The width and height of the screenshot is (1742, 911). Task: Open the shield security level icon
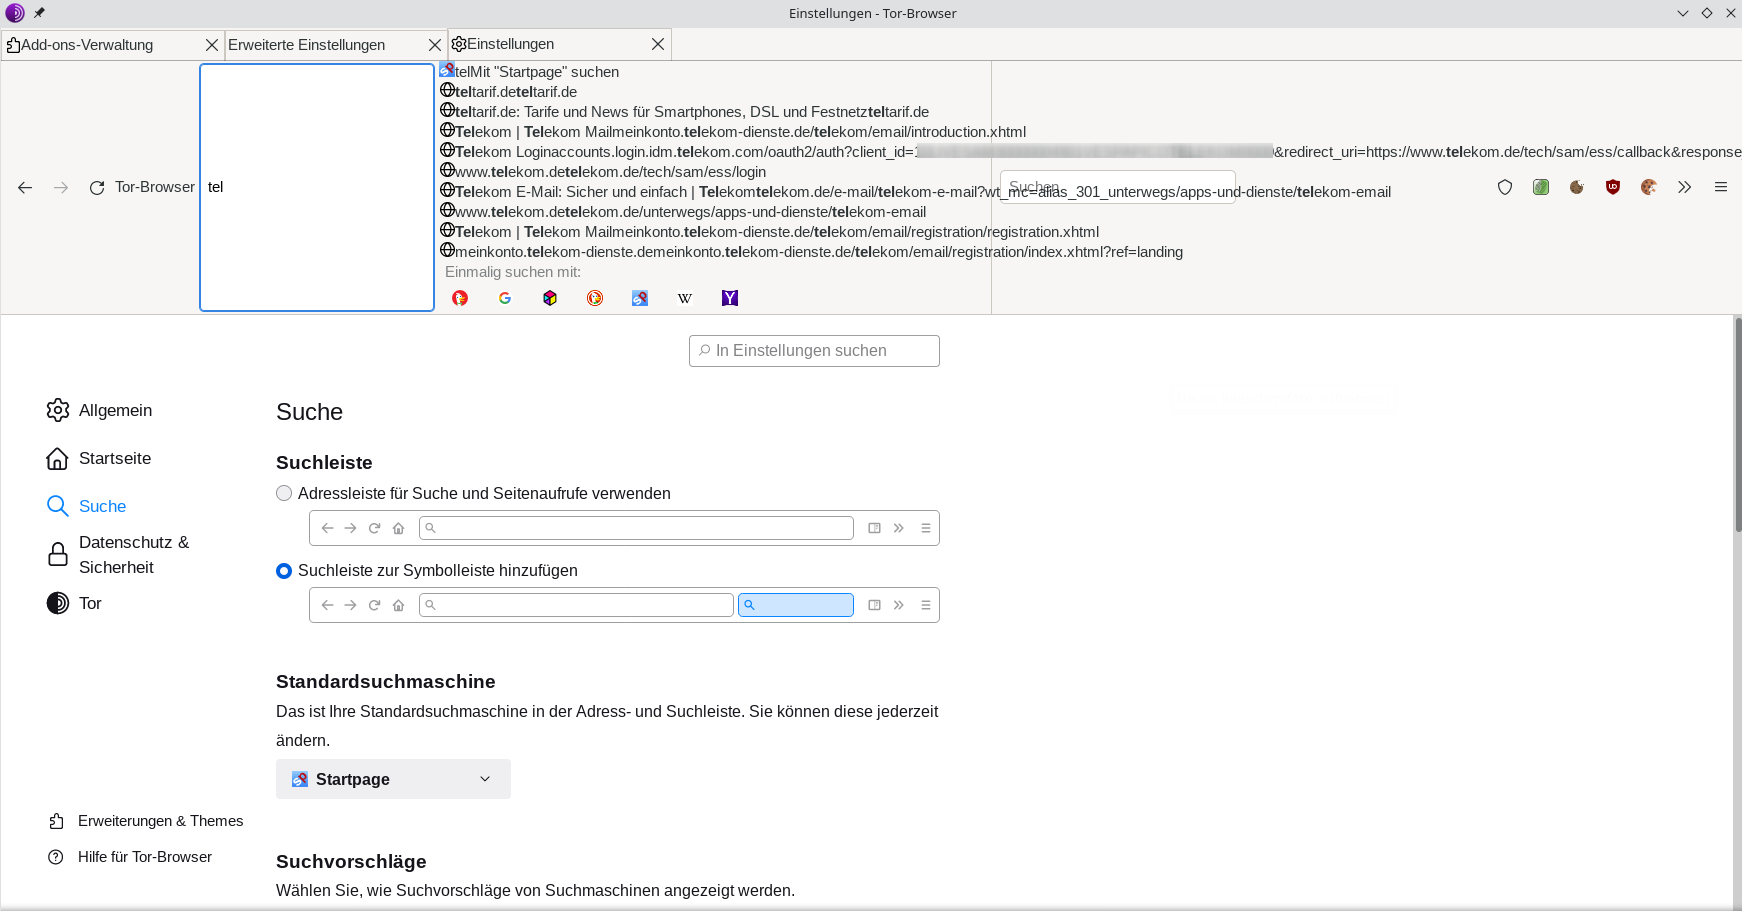tap(1505, 187)
